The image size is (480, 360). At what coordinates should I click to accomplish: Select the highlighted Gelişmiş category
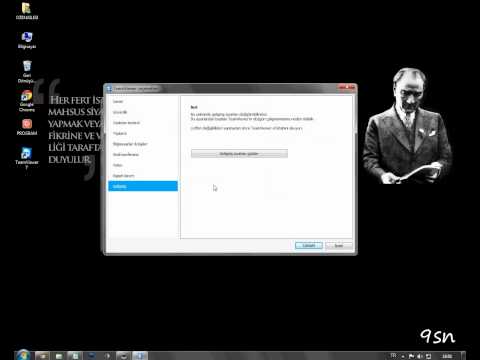143,186
